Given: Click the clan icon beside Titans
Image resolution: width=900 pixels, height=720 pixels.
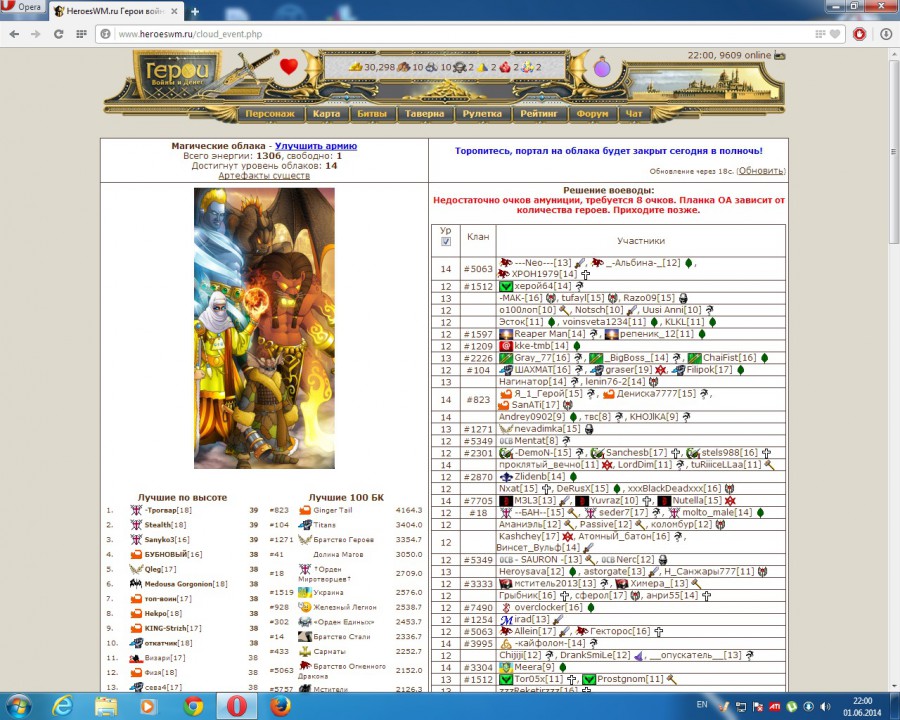Looking at the screenshot, I should click(x=305, y=525).
